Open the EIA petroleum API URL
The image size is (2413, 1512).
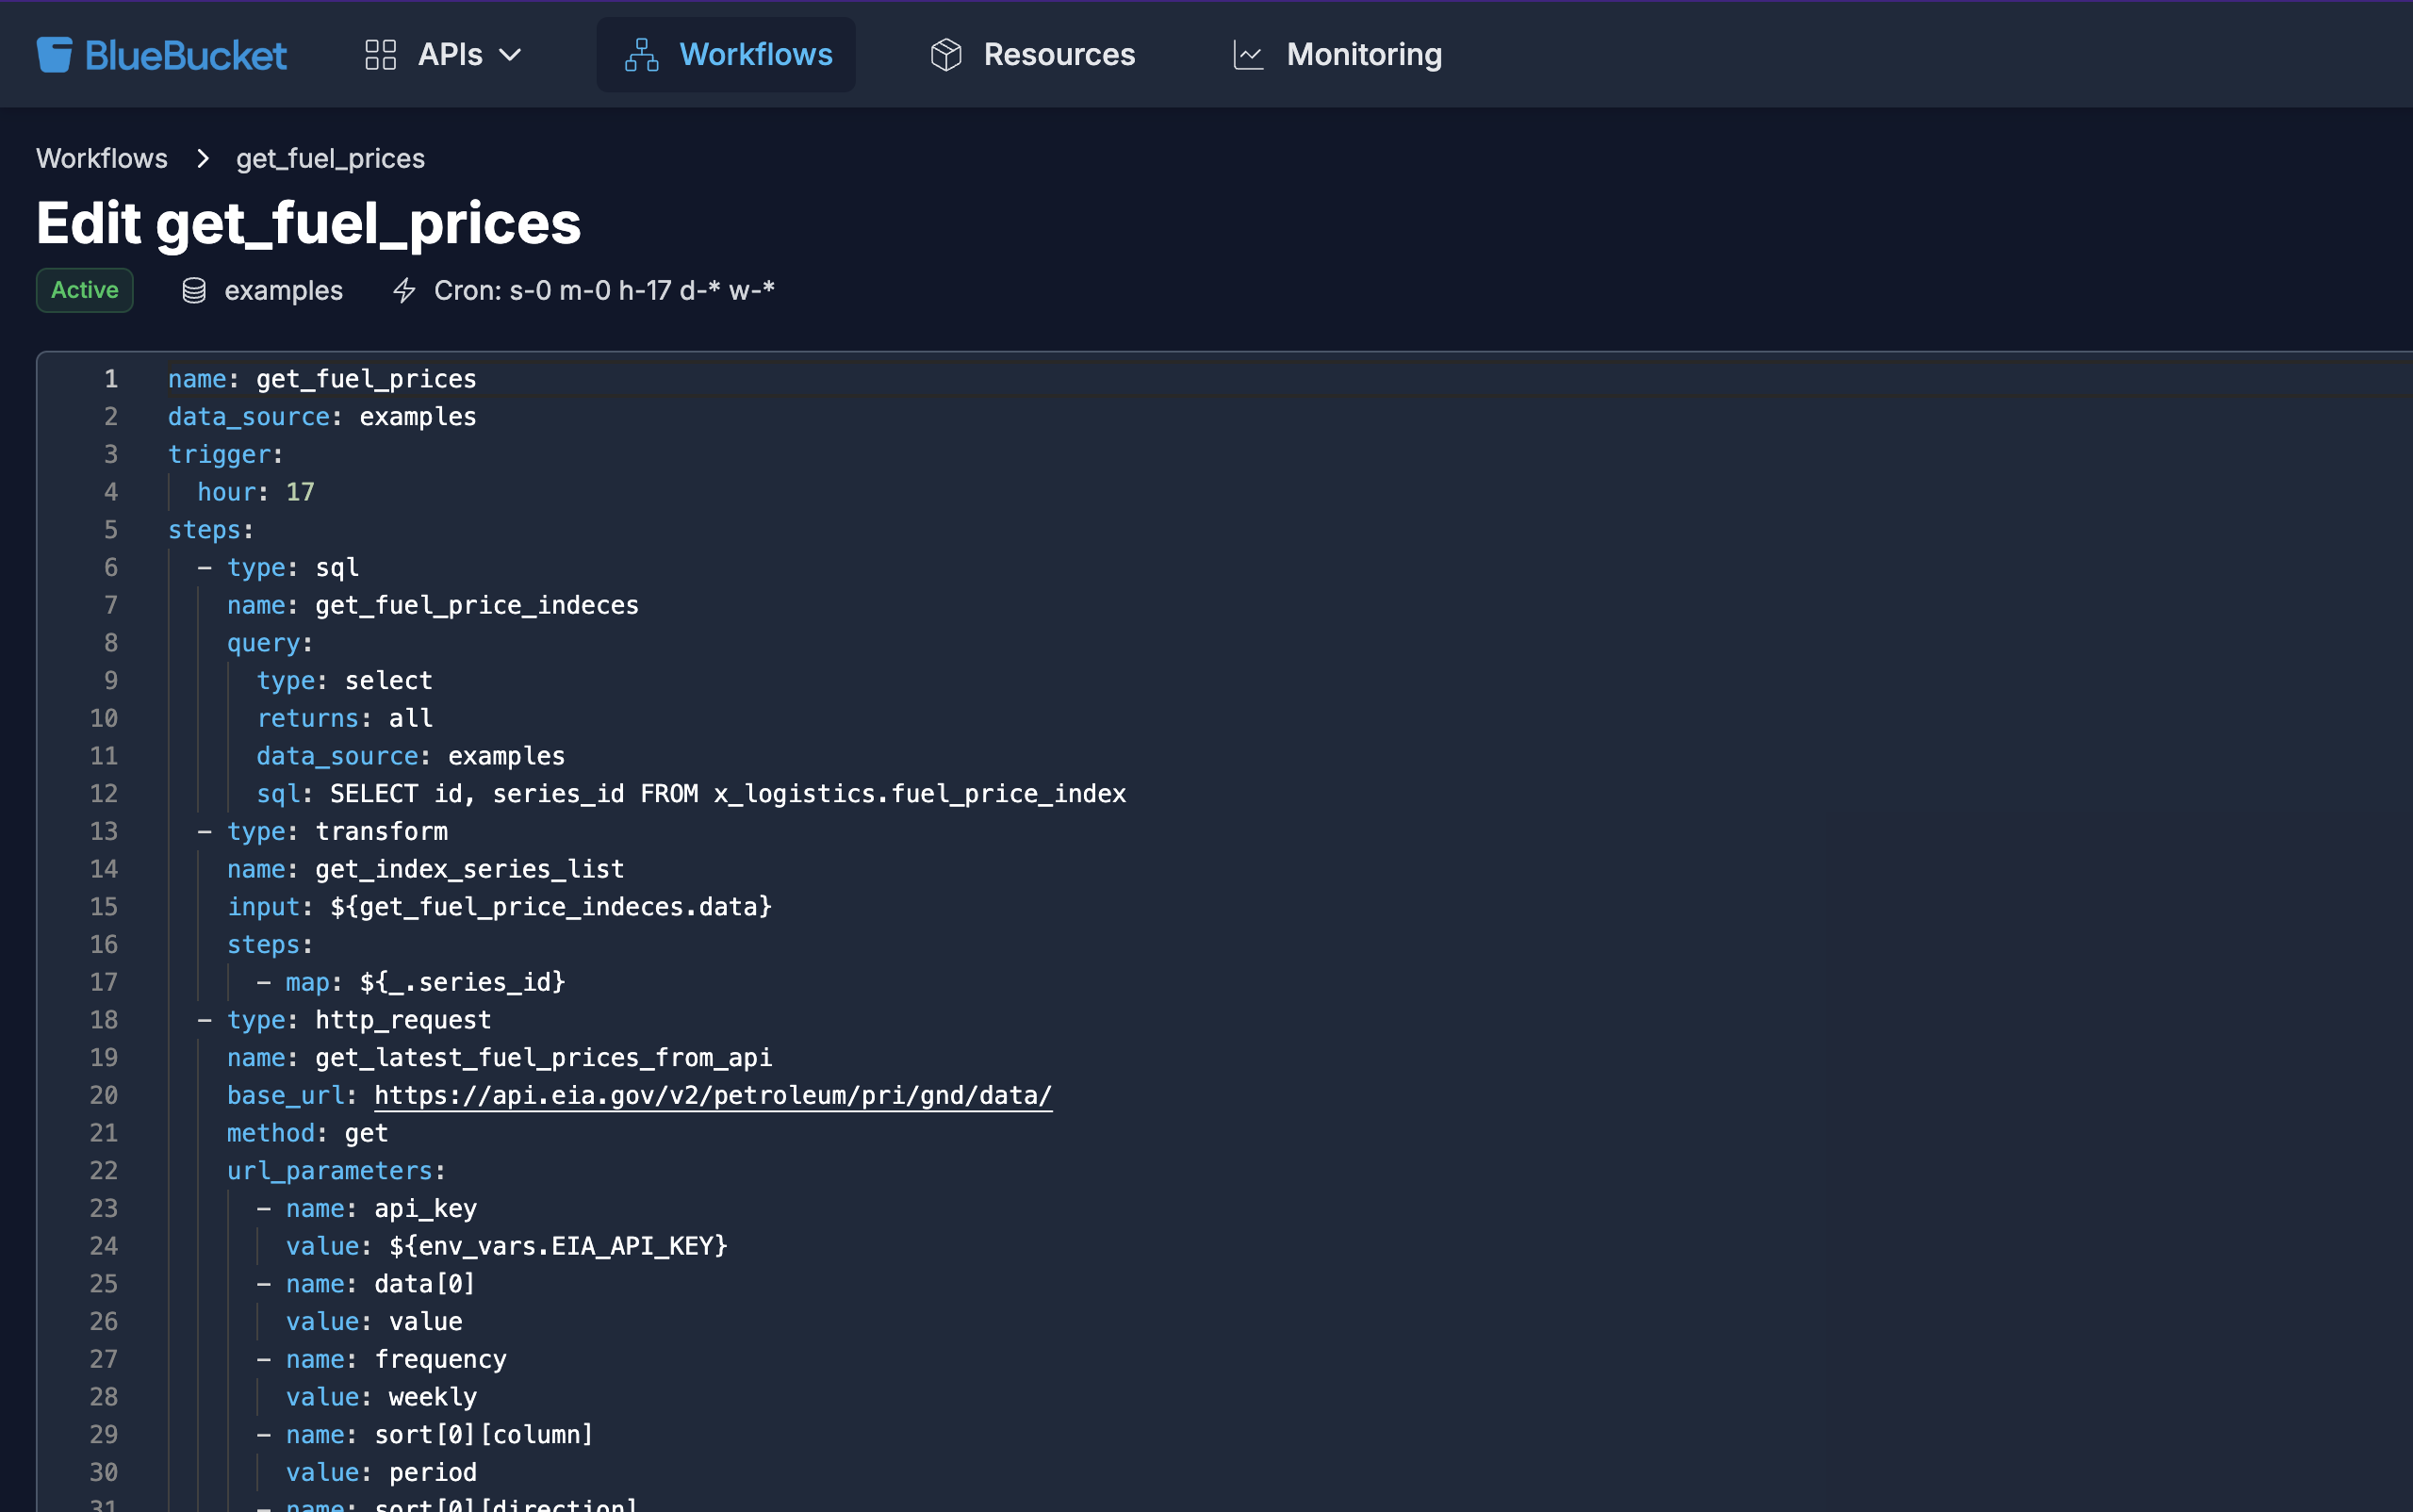[x=711, y=1095]
